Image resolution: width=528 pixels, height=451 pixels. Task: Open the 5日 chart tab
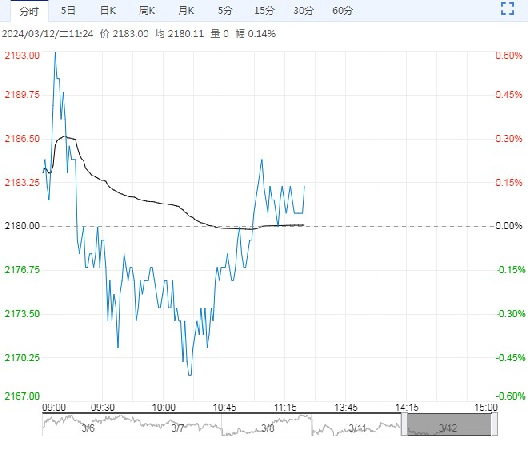click(x=68, y=11)
